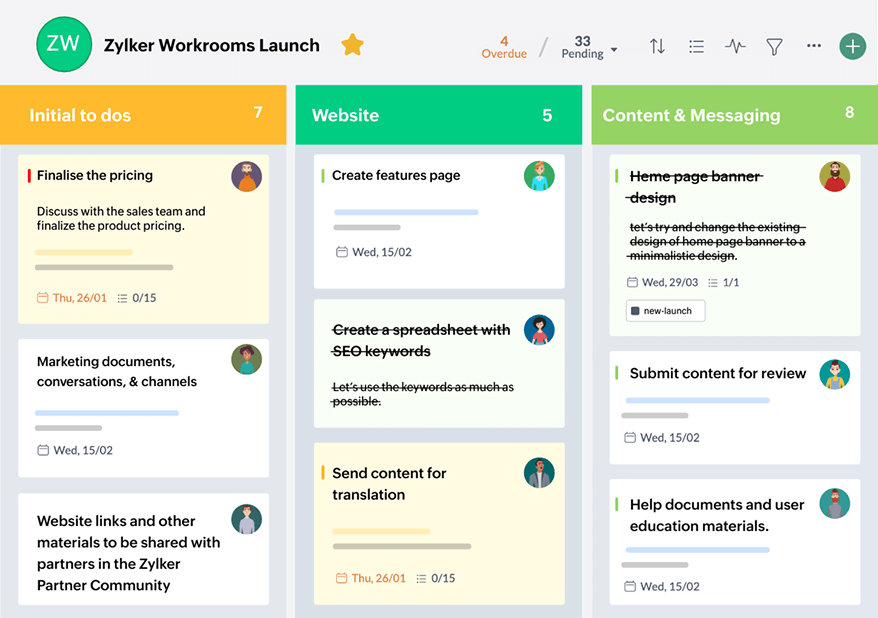
Task: Expand the Pending dropdown arrow
Action: coord(614,49)
